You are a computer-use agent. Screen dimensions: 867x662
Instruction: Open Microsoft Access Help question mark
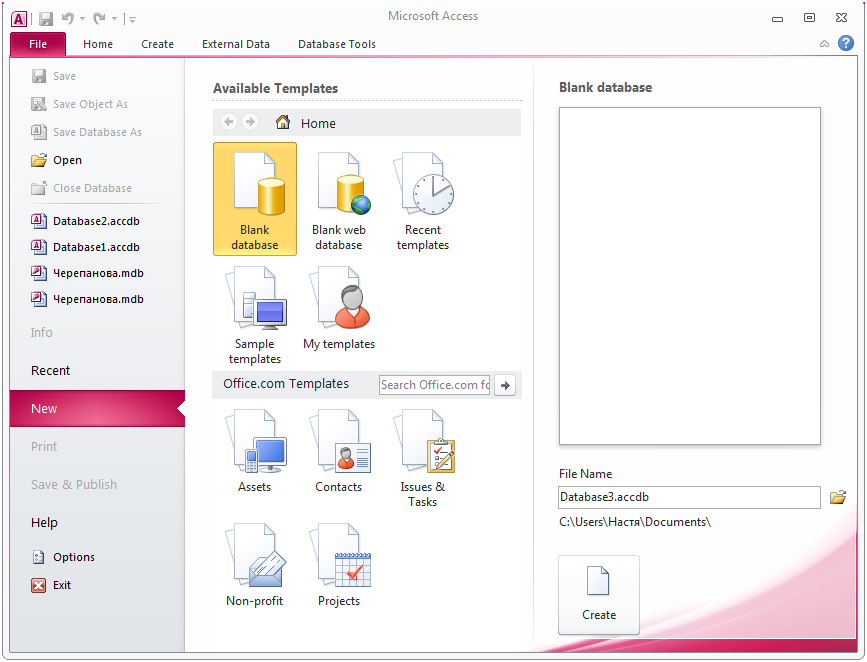(x=845, y=43)
